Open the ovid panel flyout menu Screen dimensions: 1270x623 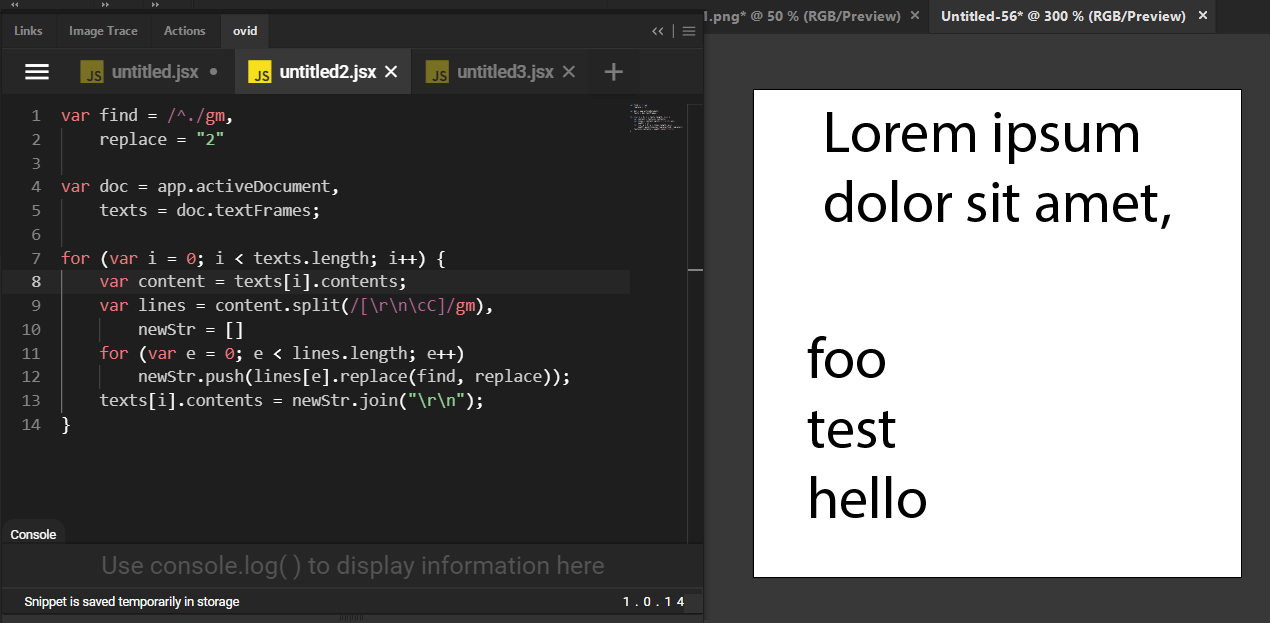[689, 31]
